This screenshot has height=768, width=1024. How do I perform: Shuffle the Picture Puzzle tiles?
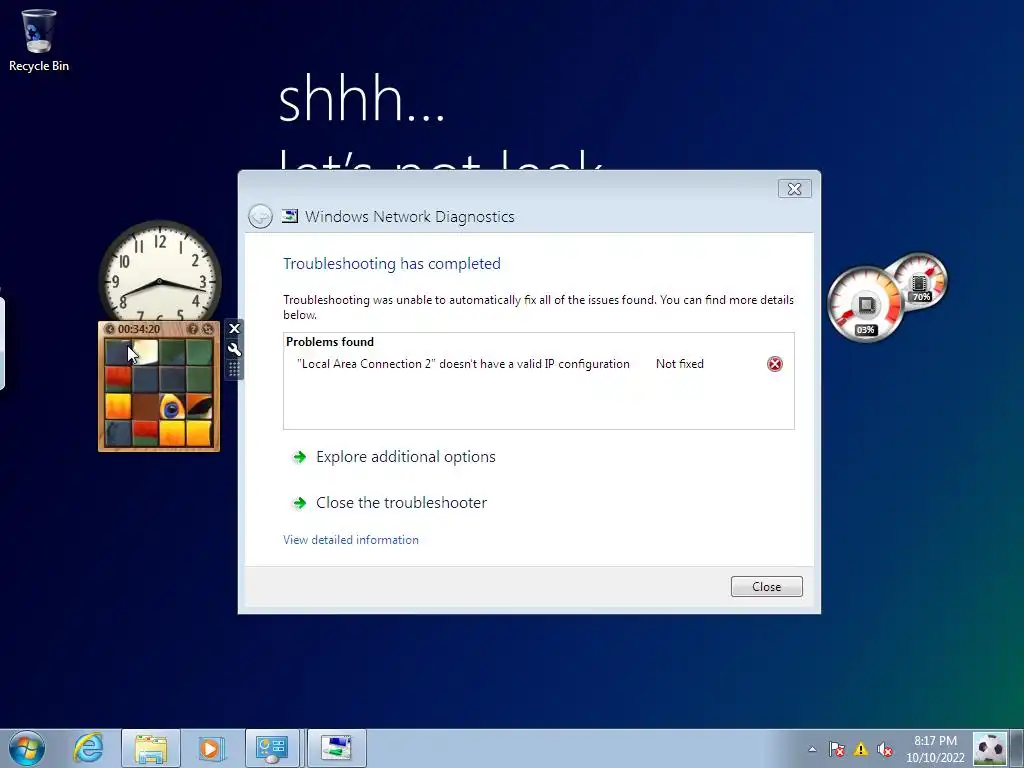tap(208, 329)
